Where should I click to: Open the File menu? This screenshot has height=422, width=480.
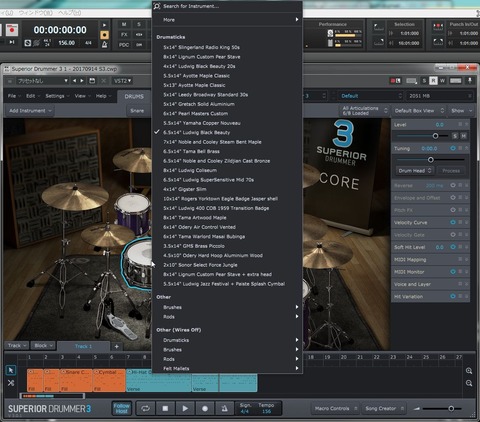(x=14, y=96)
